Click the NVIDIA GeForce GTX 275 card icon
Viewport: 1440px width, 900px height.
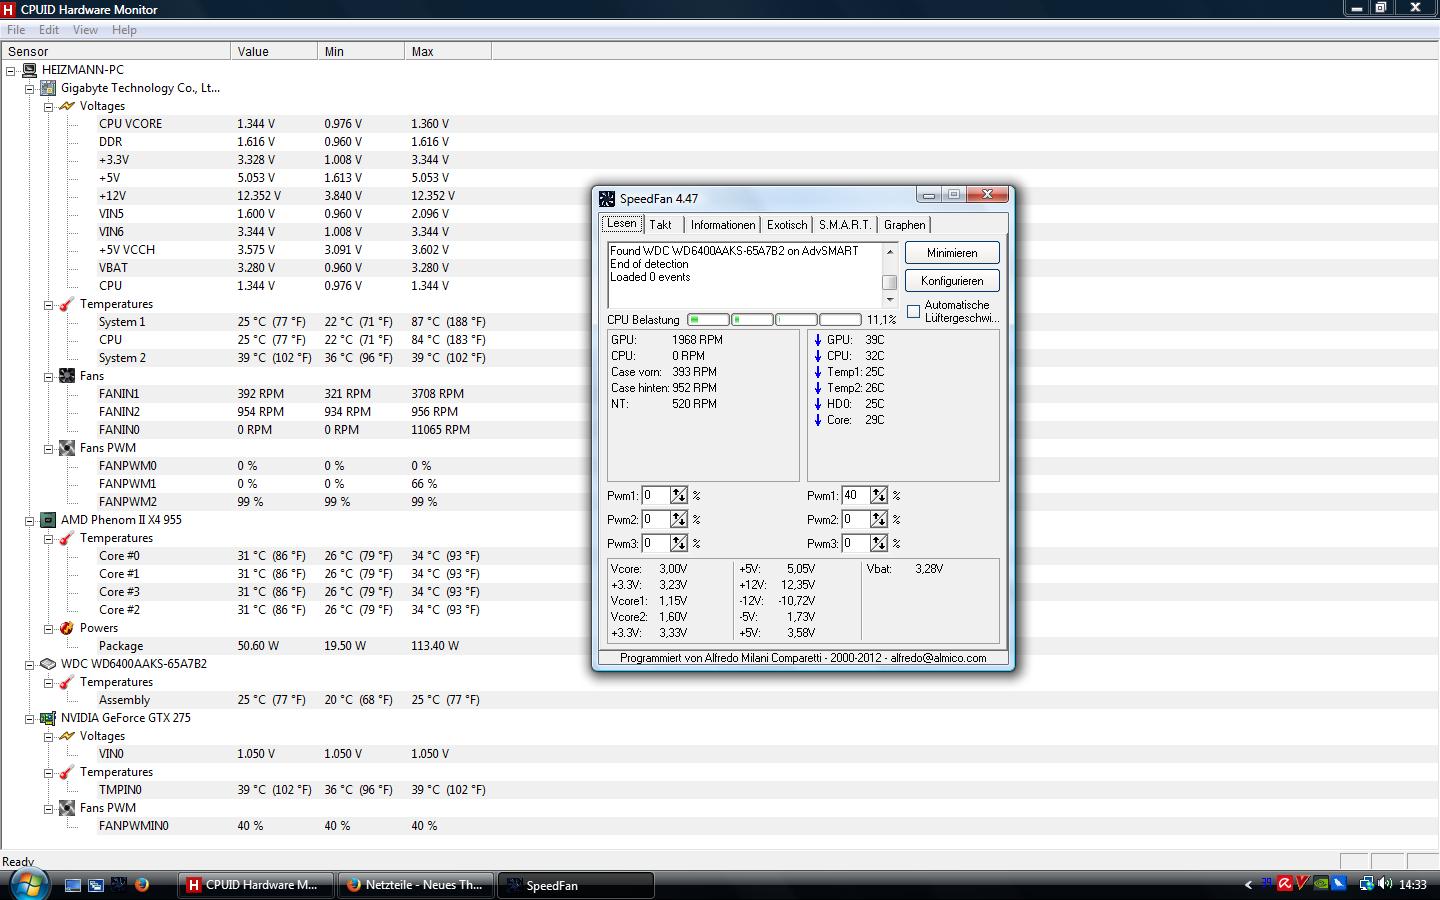[x=48, y=718]
